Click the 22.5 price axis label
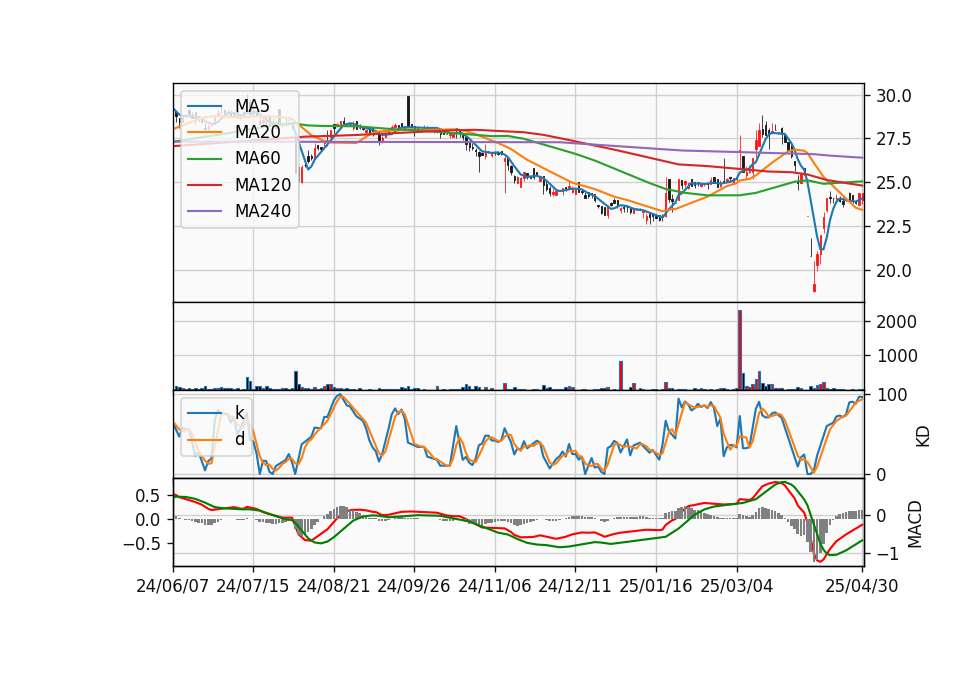 [894, 227]
